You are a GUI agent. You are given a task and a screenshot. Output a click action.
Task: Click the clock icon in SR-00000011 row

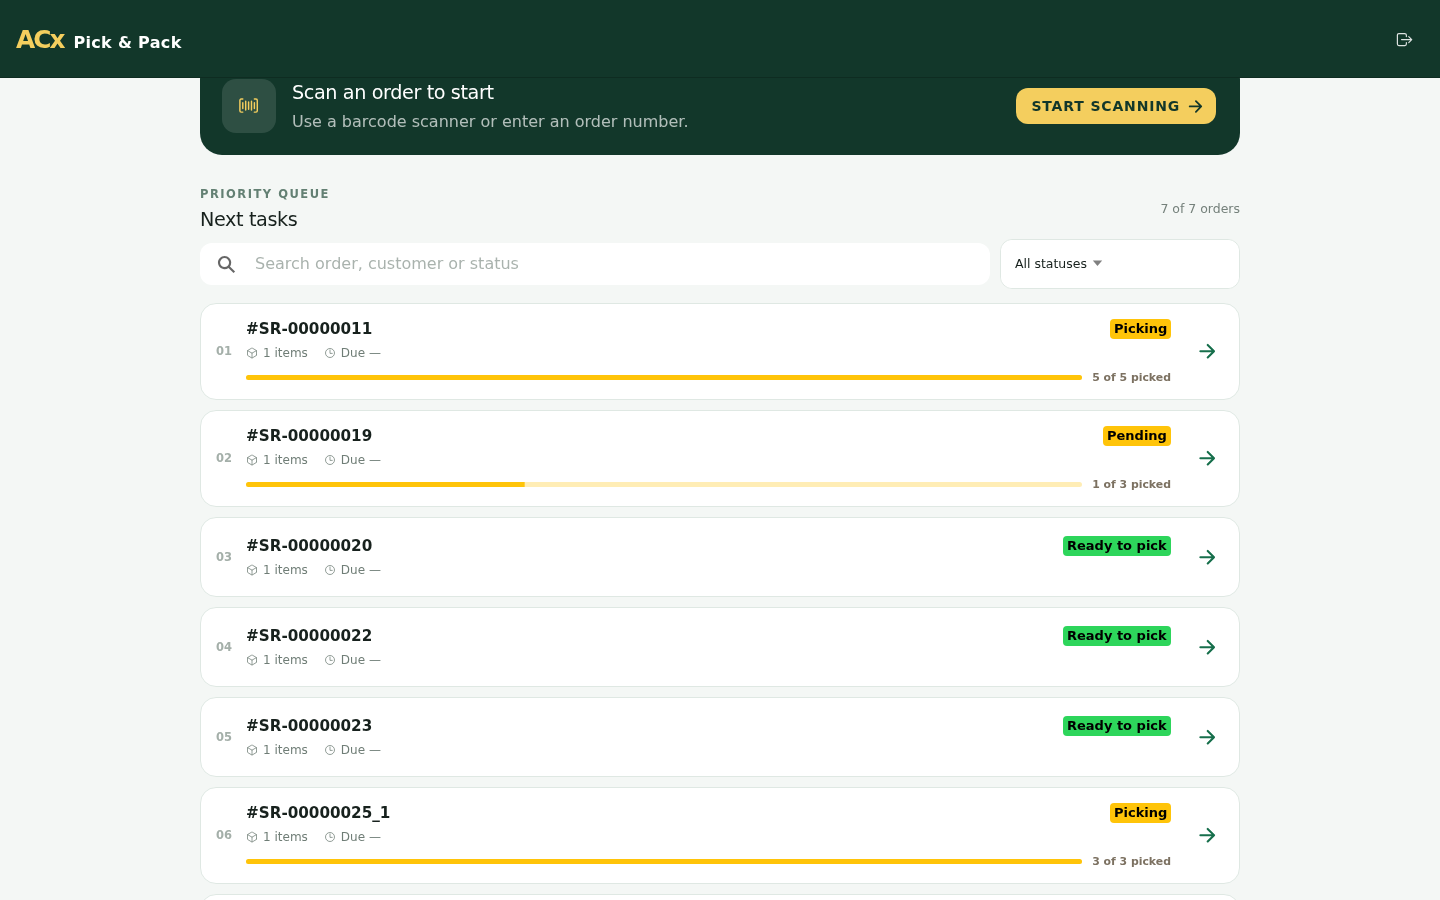point(330,353)
